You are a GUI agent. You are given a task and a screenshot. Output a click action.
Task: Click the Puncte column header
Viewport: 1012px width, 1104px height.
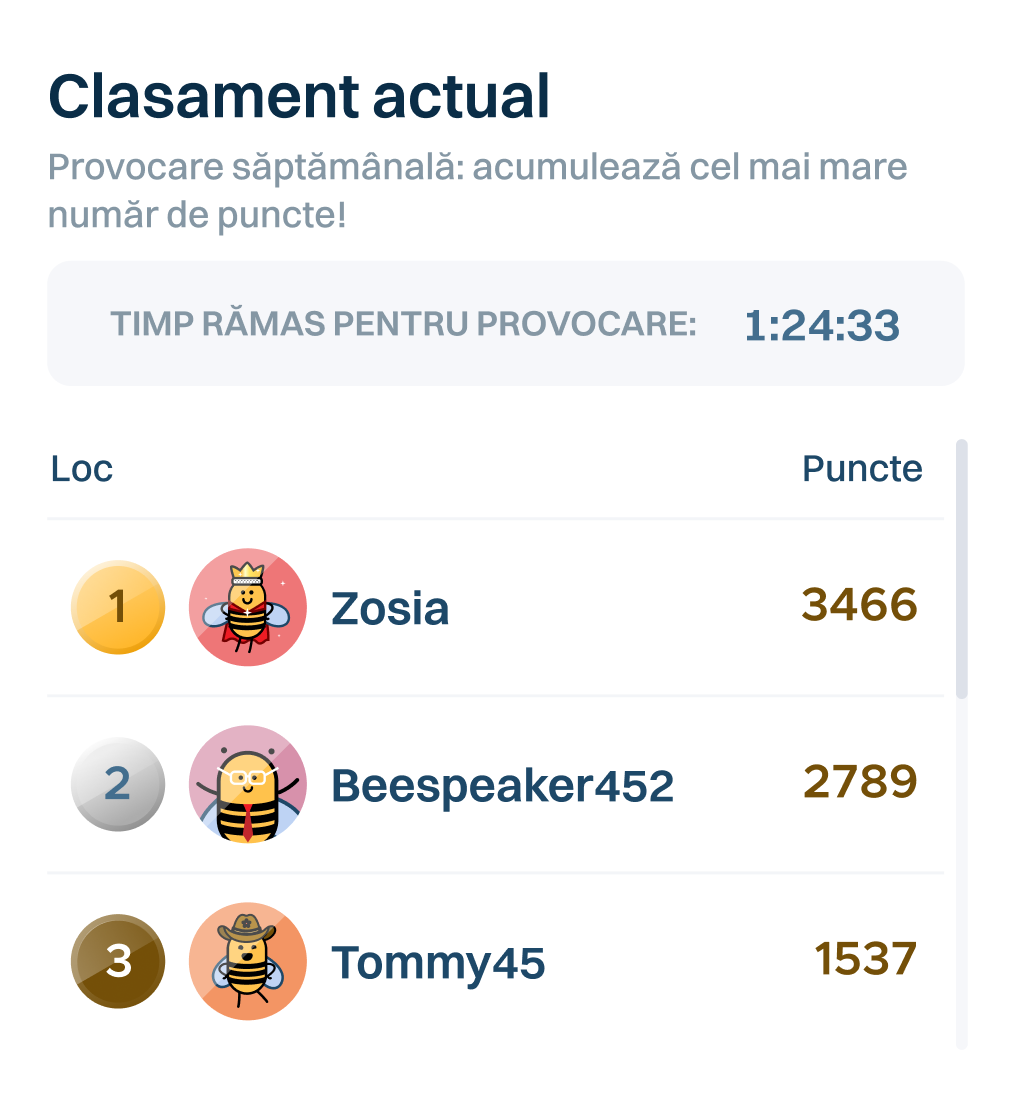tap(862, 468)
